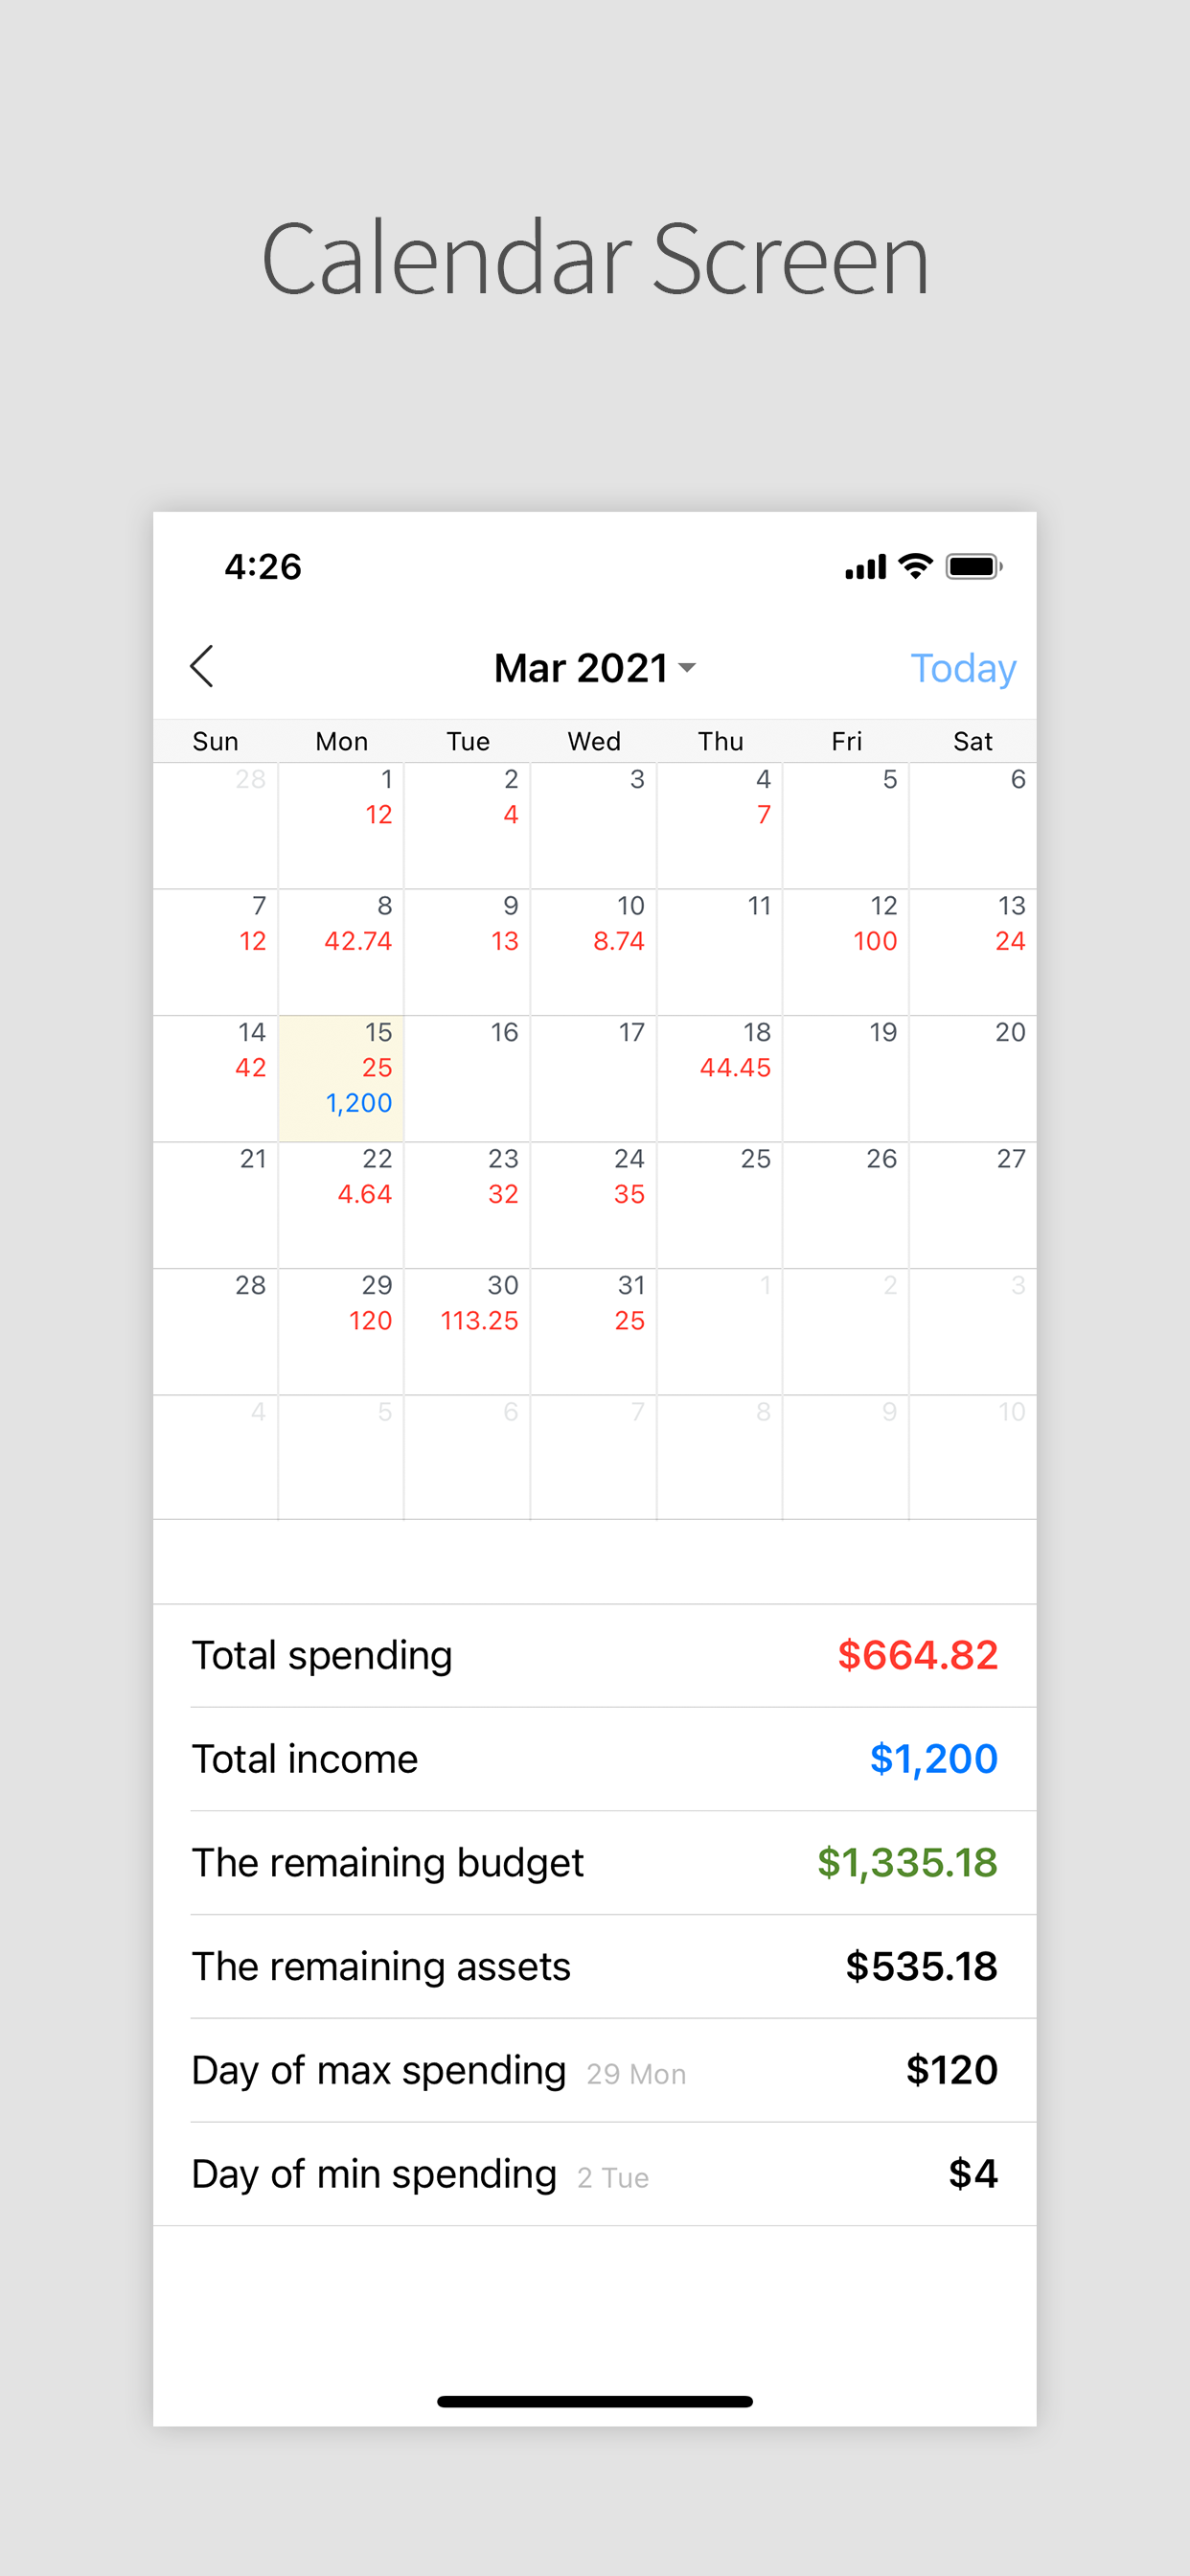Open Day of min spending row

point(595,2174)
